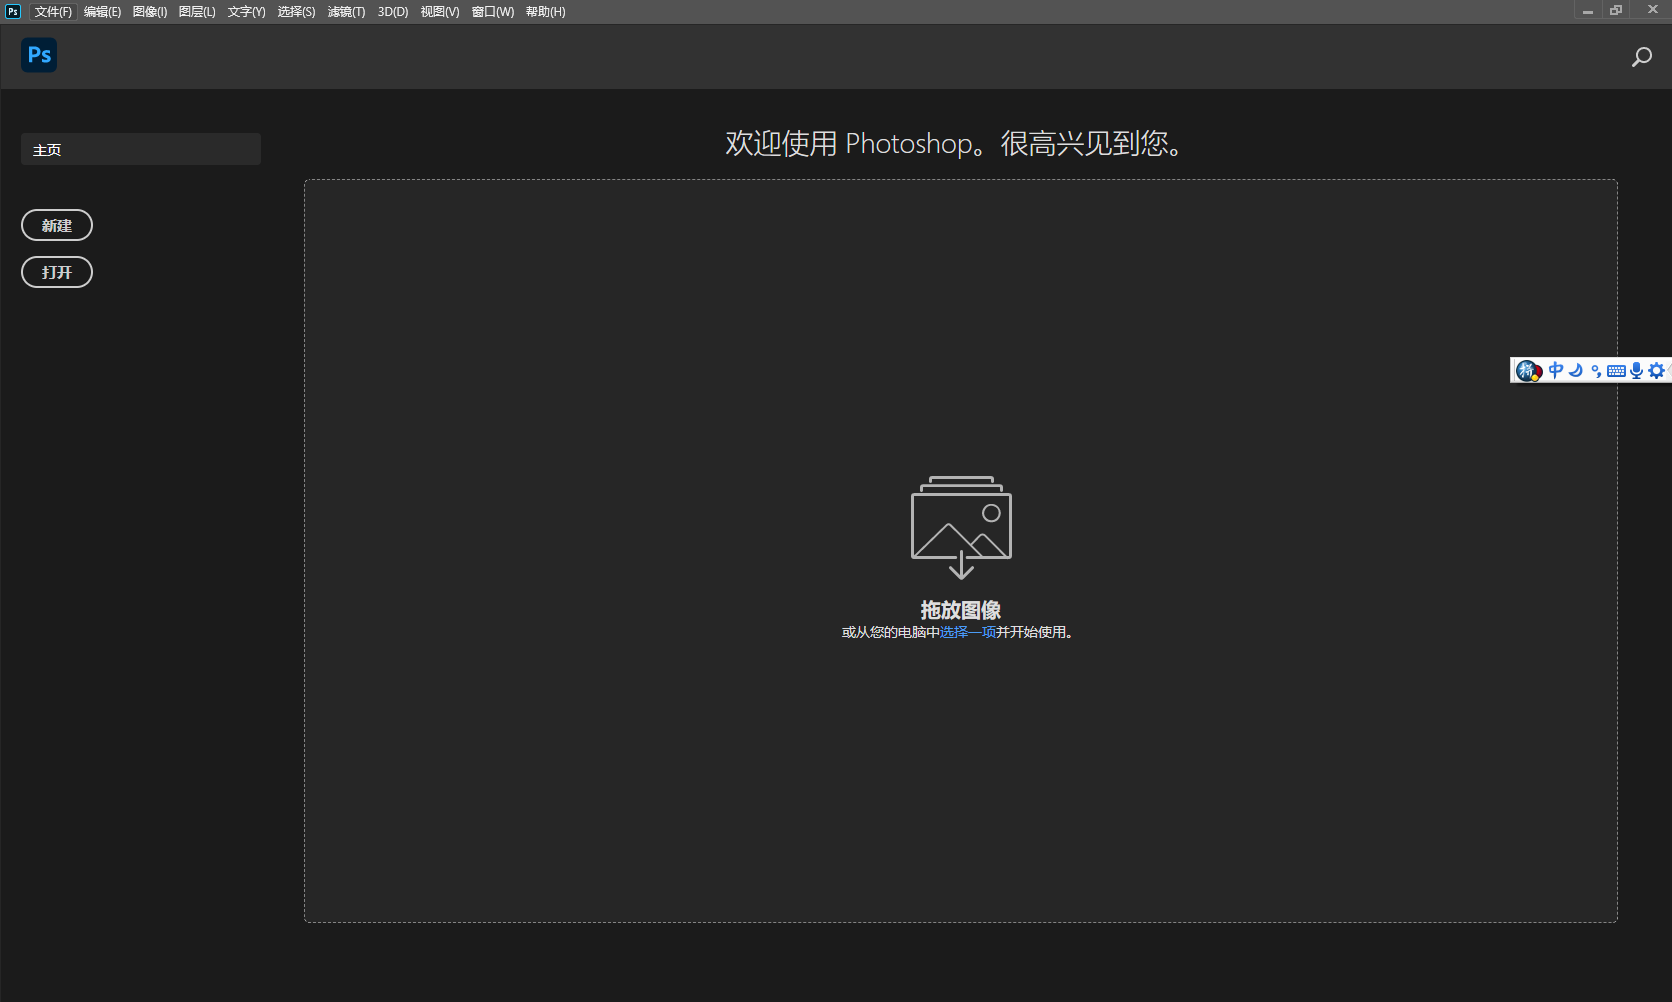The height and width of the screenshot is (1002, 1672).
Task: Click the voice input microphone icon
Action: 1636,370
